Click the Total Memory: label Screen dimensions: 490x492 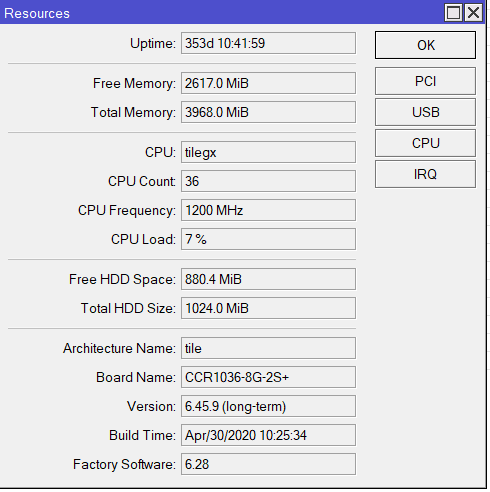pyautogui.click(x=133, y=112)
